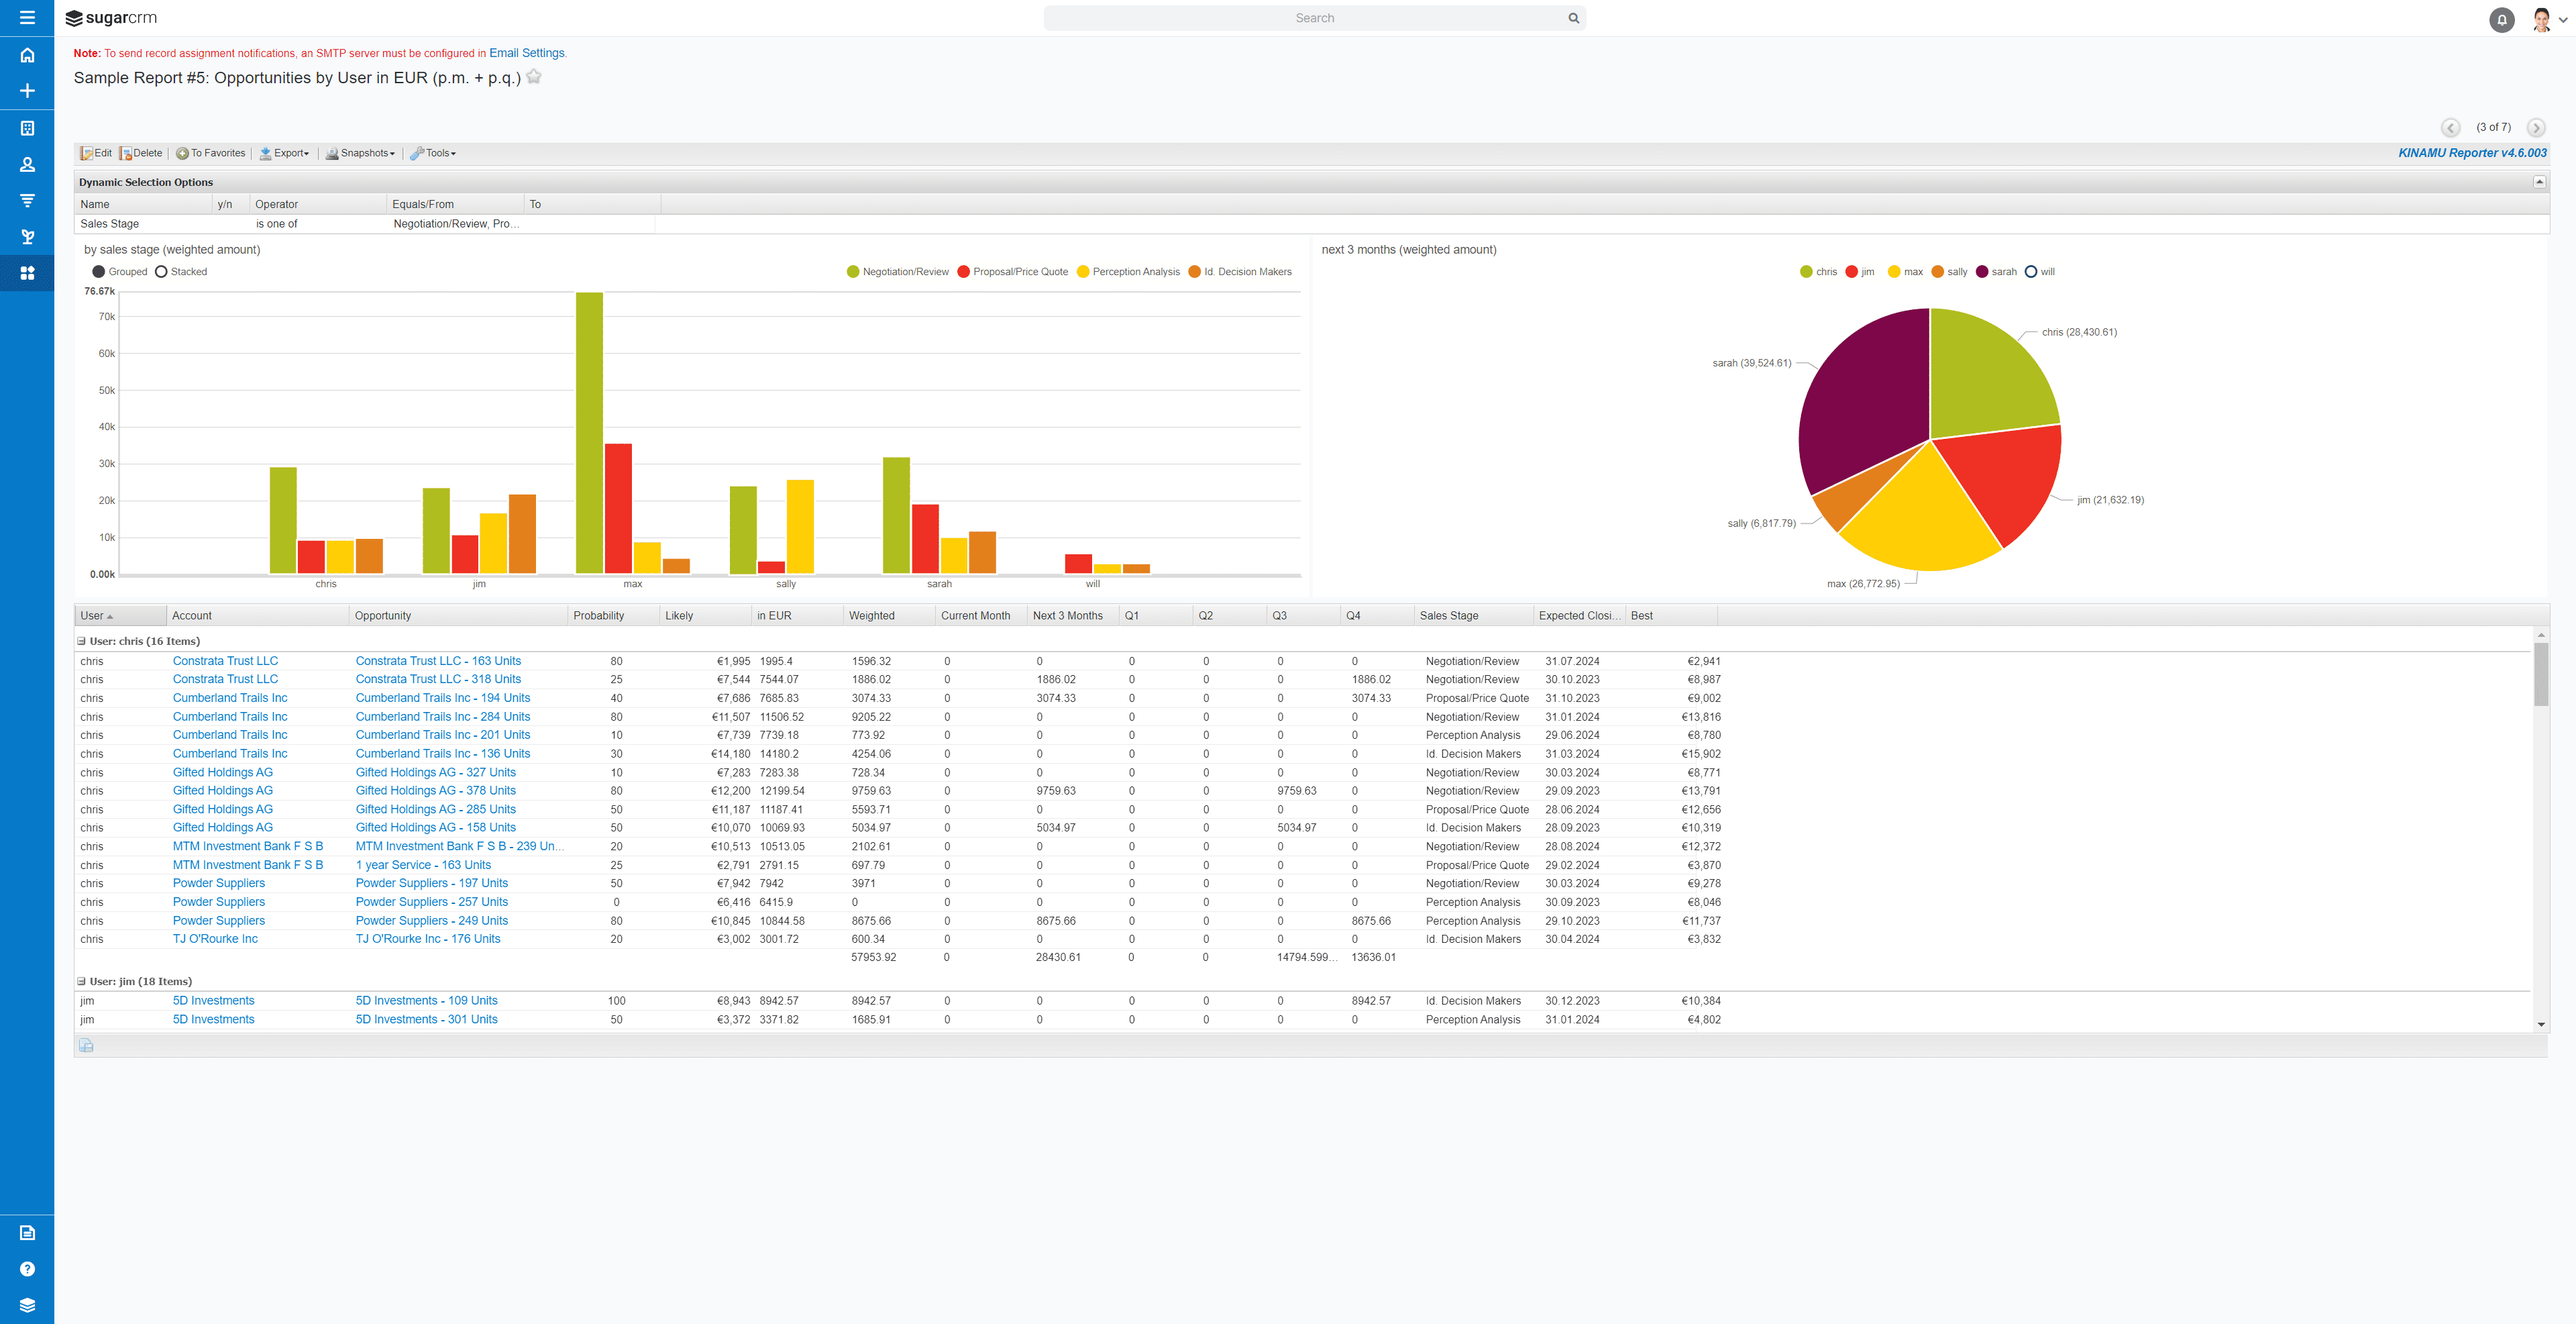Viewport: 2576px width, 1324px height.
Task: Toggle Negotiation/Review series in bar chart
Action: point(897,272)
